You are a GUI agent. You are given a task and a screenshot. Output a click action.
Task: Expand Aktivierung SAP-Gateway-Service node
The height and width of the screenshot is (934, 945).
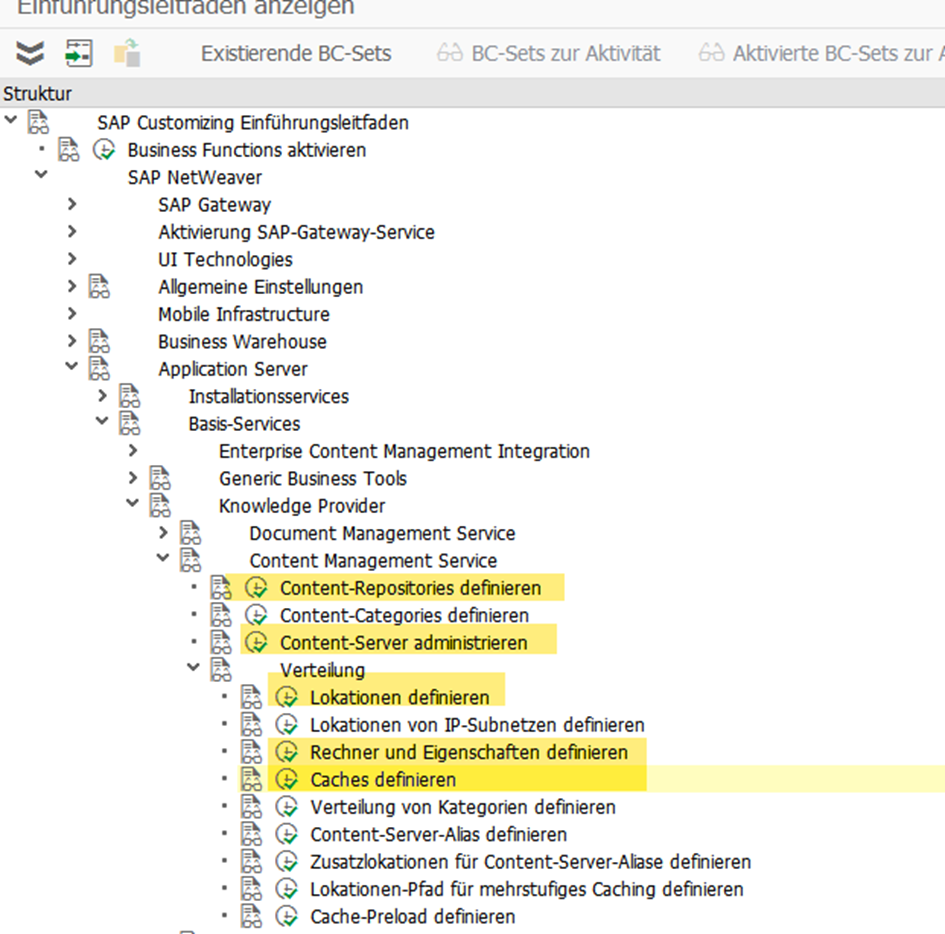[72, 231]
